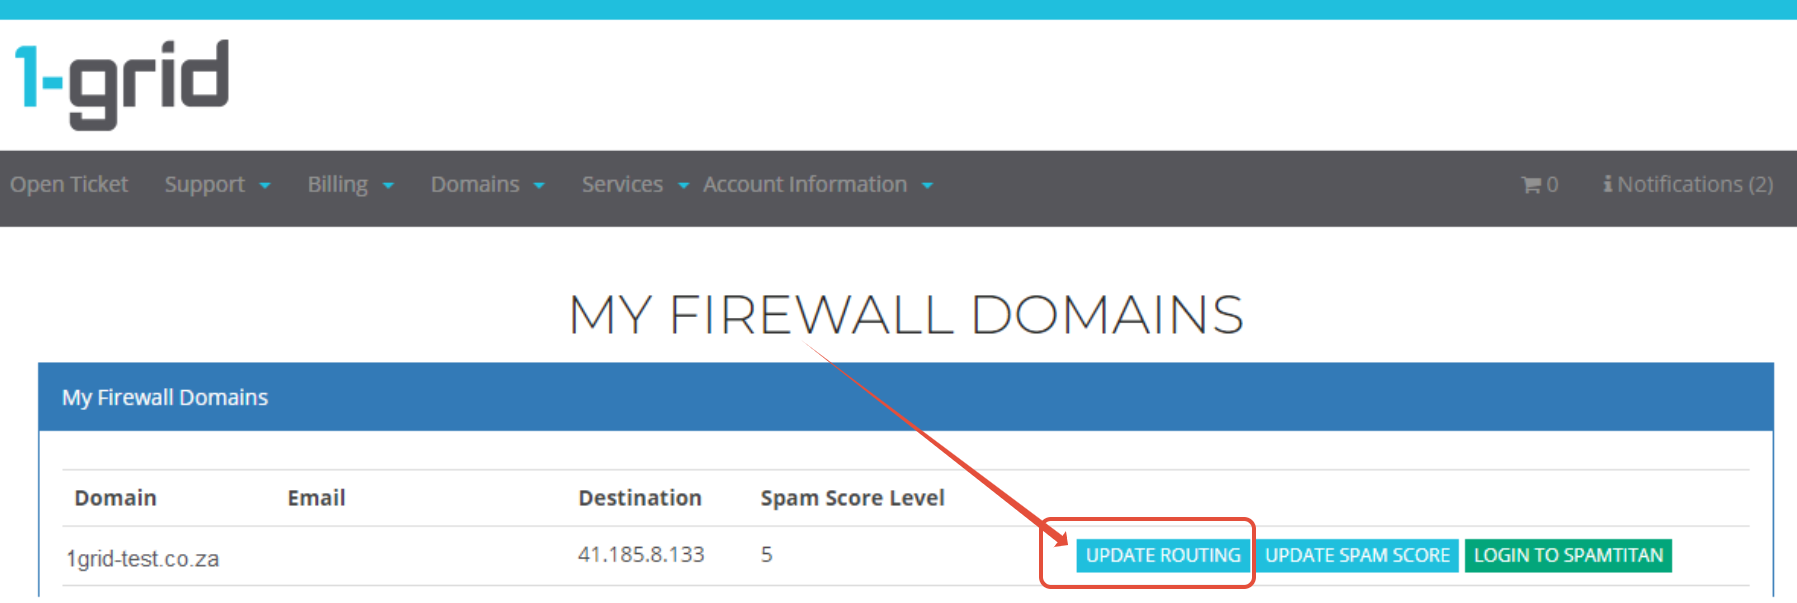The height and width of the screenshot is (603, 1797).
Task: Open the shopping cart icon
Action: pos(1531,185)
